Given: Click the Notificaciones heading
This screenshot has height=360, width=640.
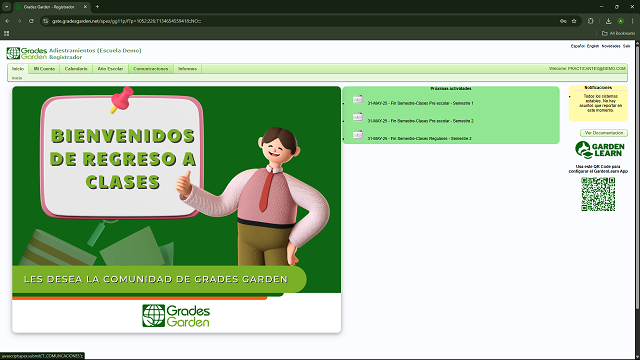Looking at the screenshot, I should (598, 87).
